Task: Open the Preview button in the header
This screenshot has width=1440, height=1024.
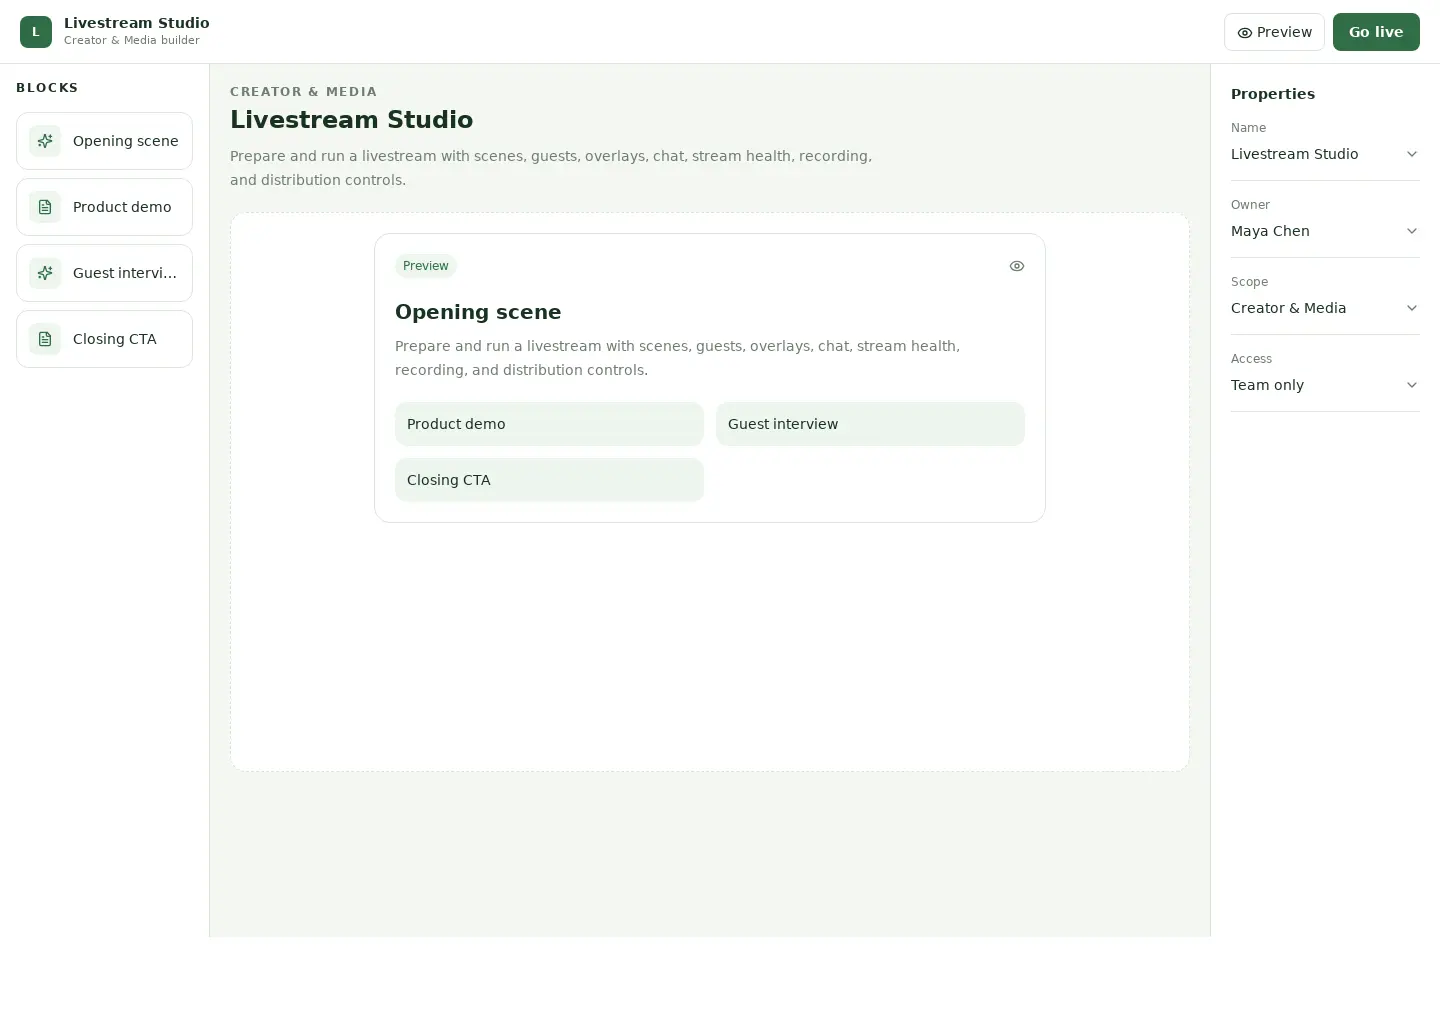Action: pyautogui.click(x=1274, y=32)
